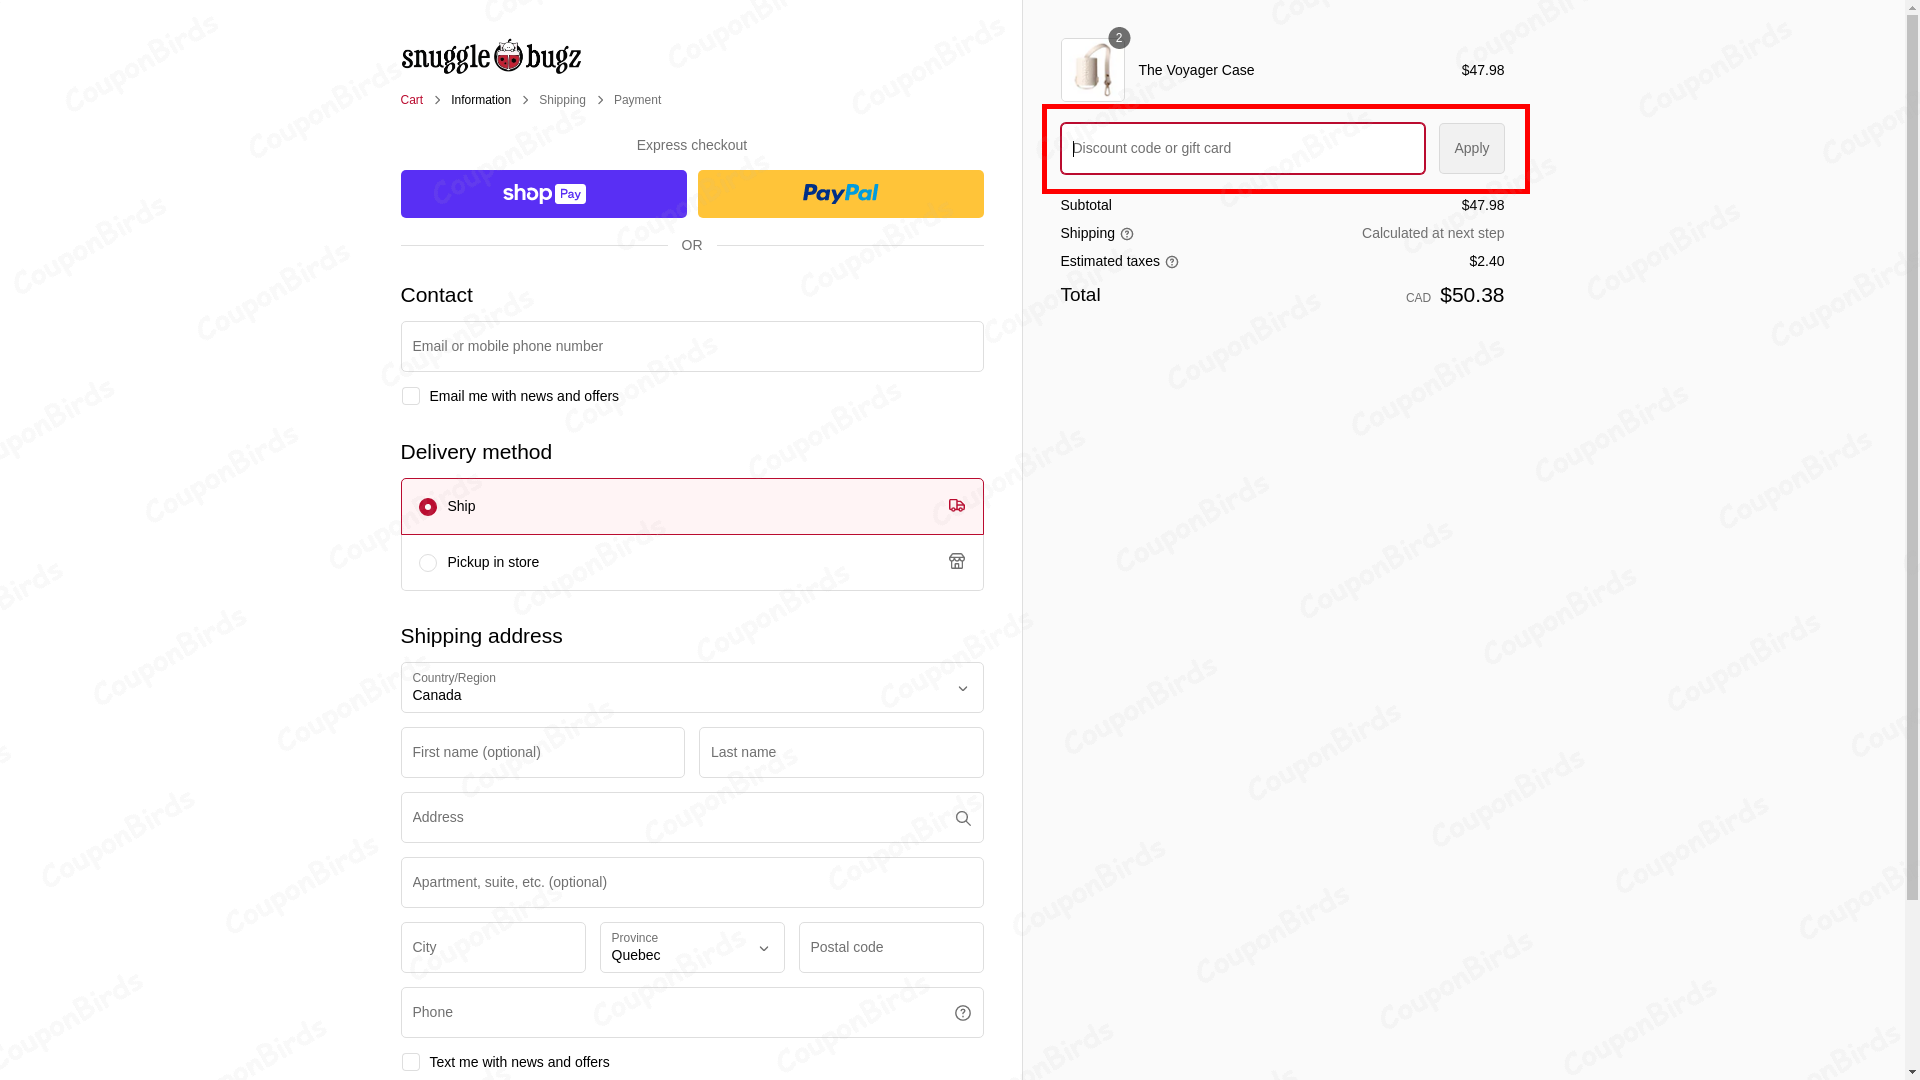Click the Snuggle Bugz logo

tap(490, 57)
